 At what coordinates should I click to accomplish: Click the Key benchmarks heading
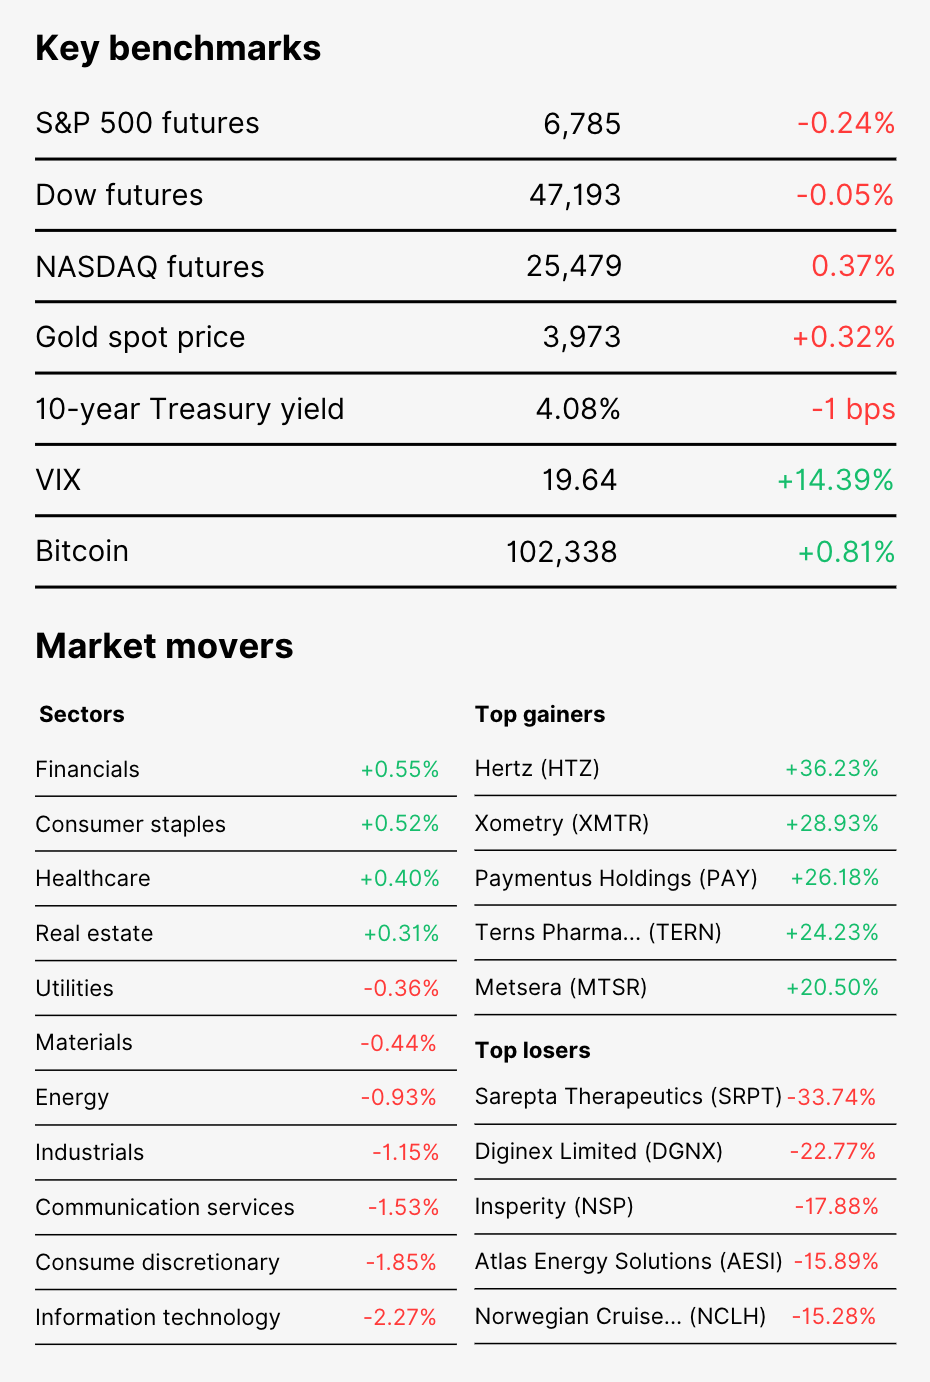[x=178, y=49]
